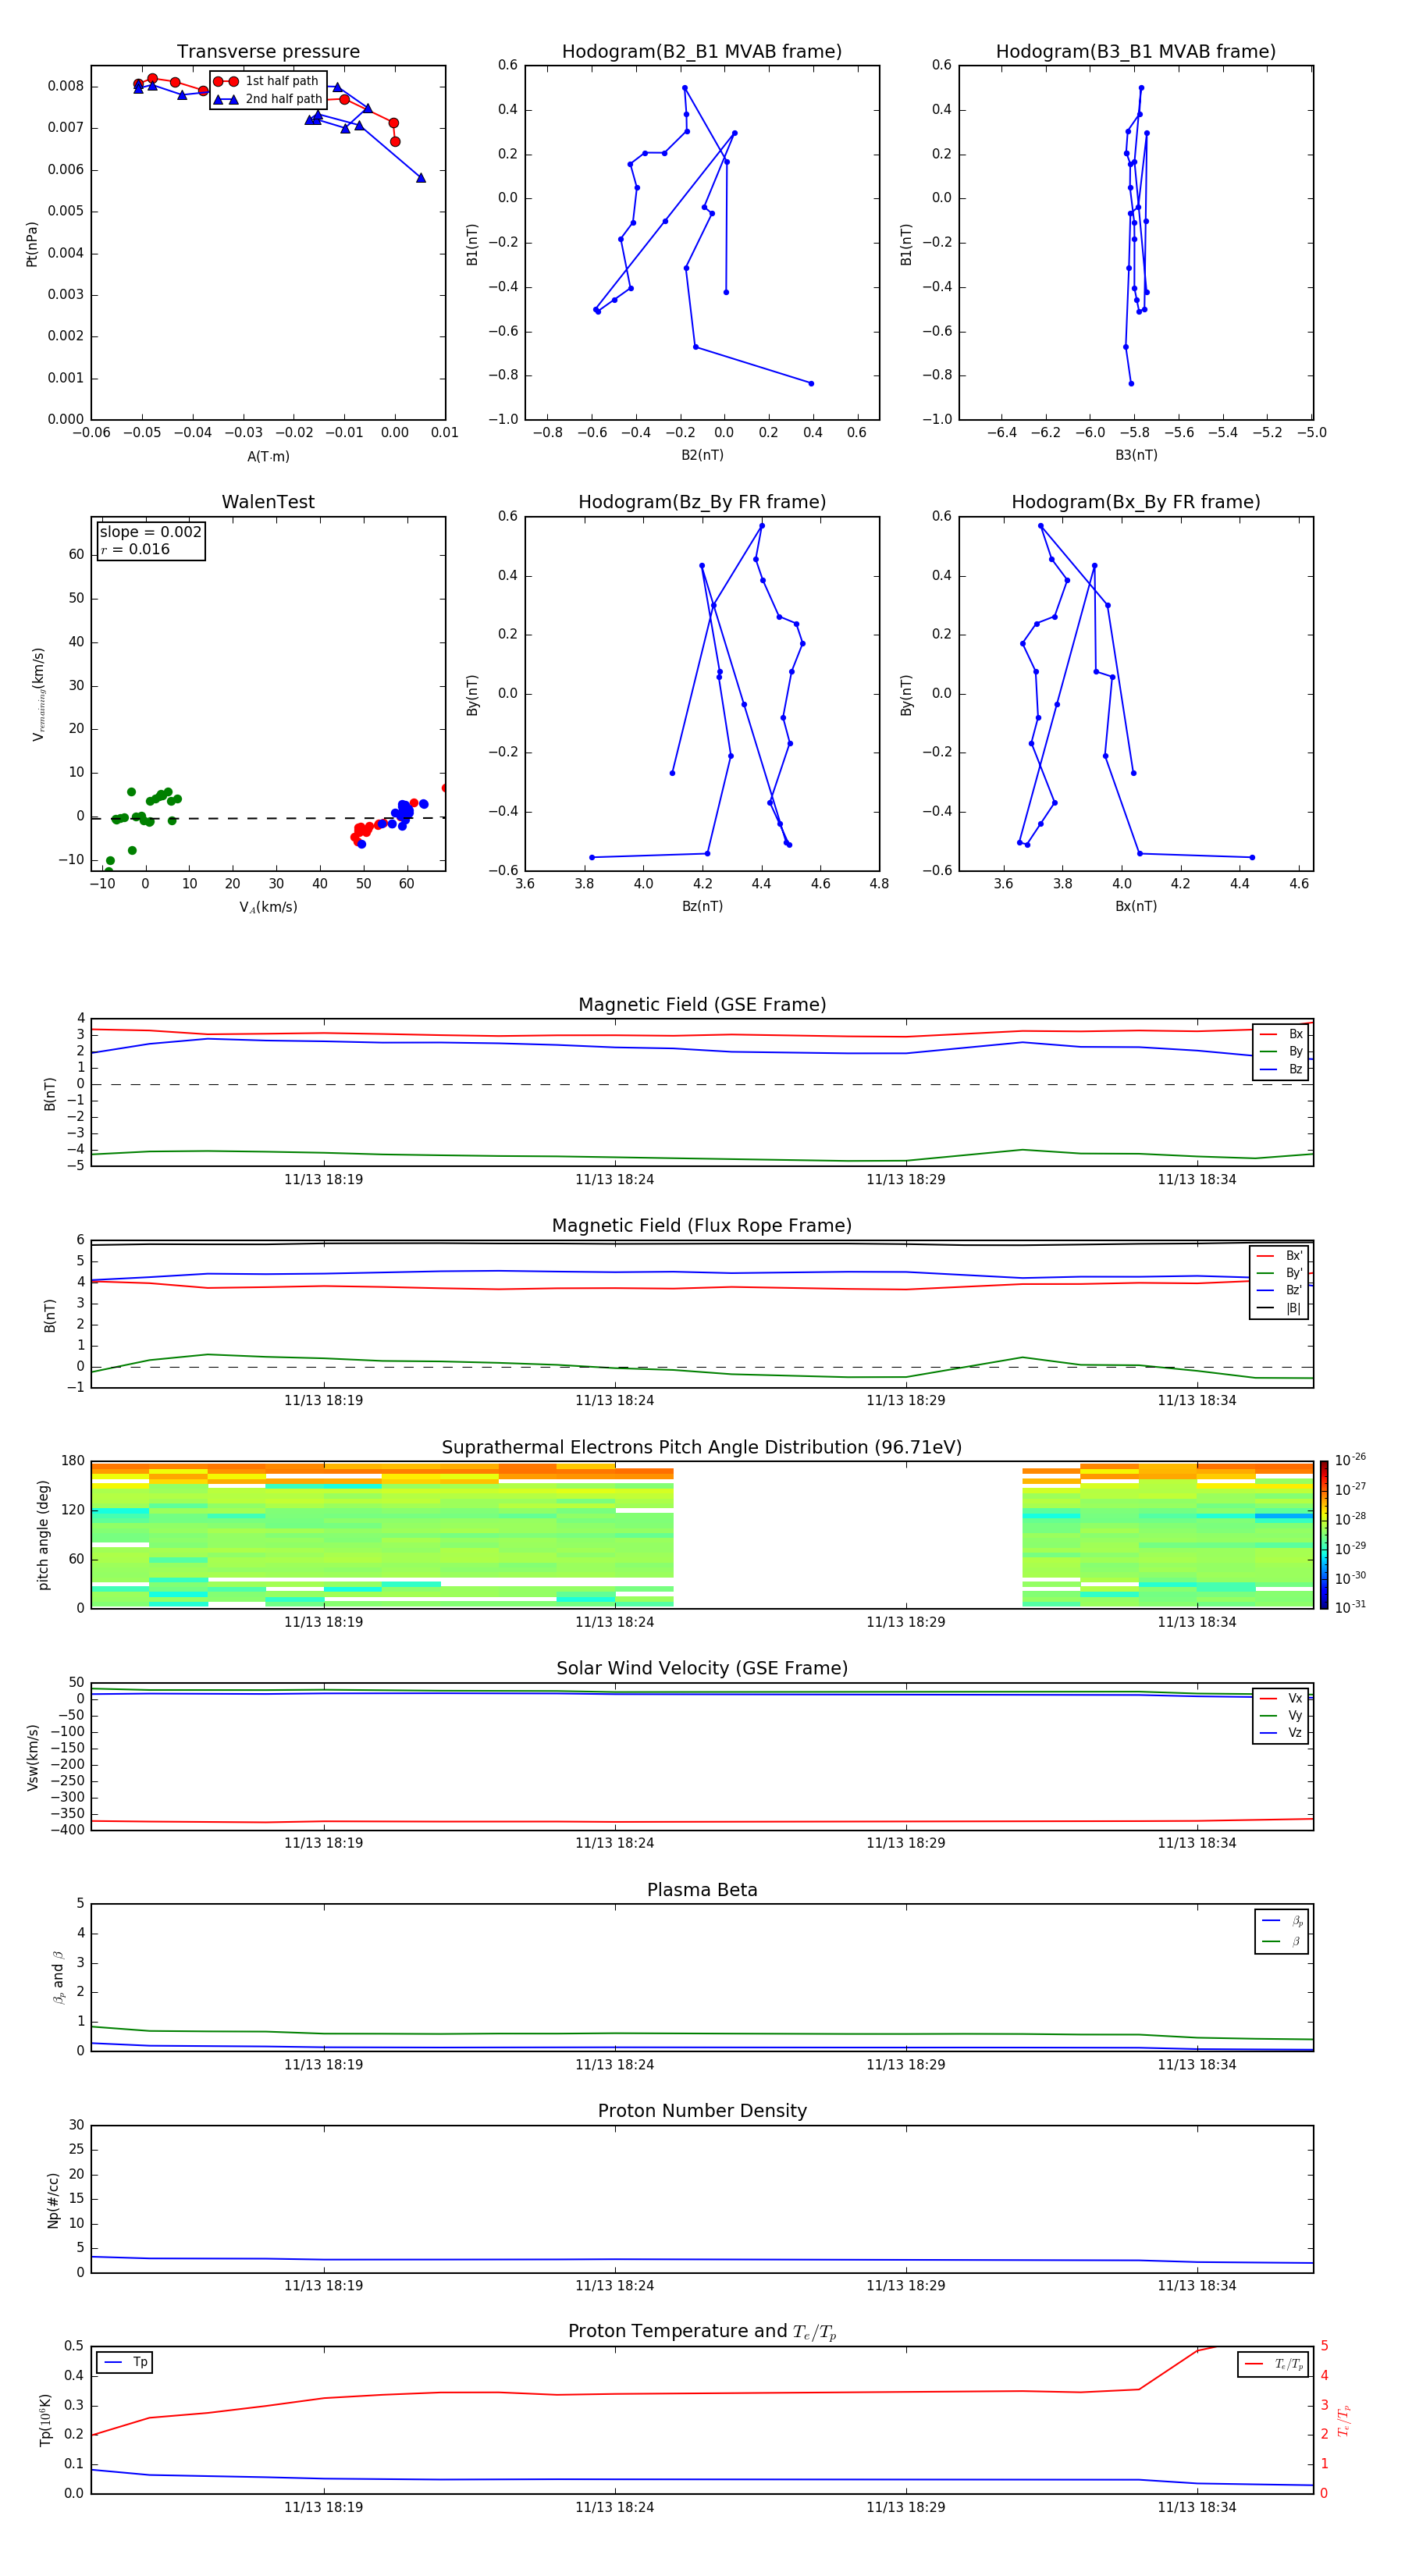This screenshot has height=2576, width=1405.
Task: Click the 'B2(nT)' x-axis label
Action: pos(702,455)
